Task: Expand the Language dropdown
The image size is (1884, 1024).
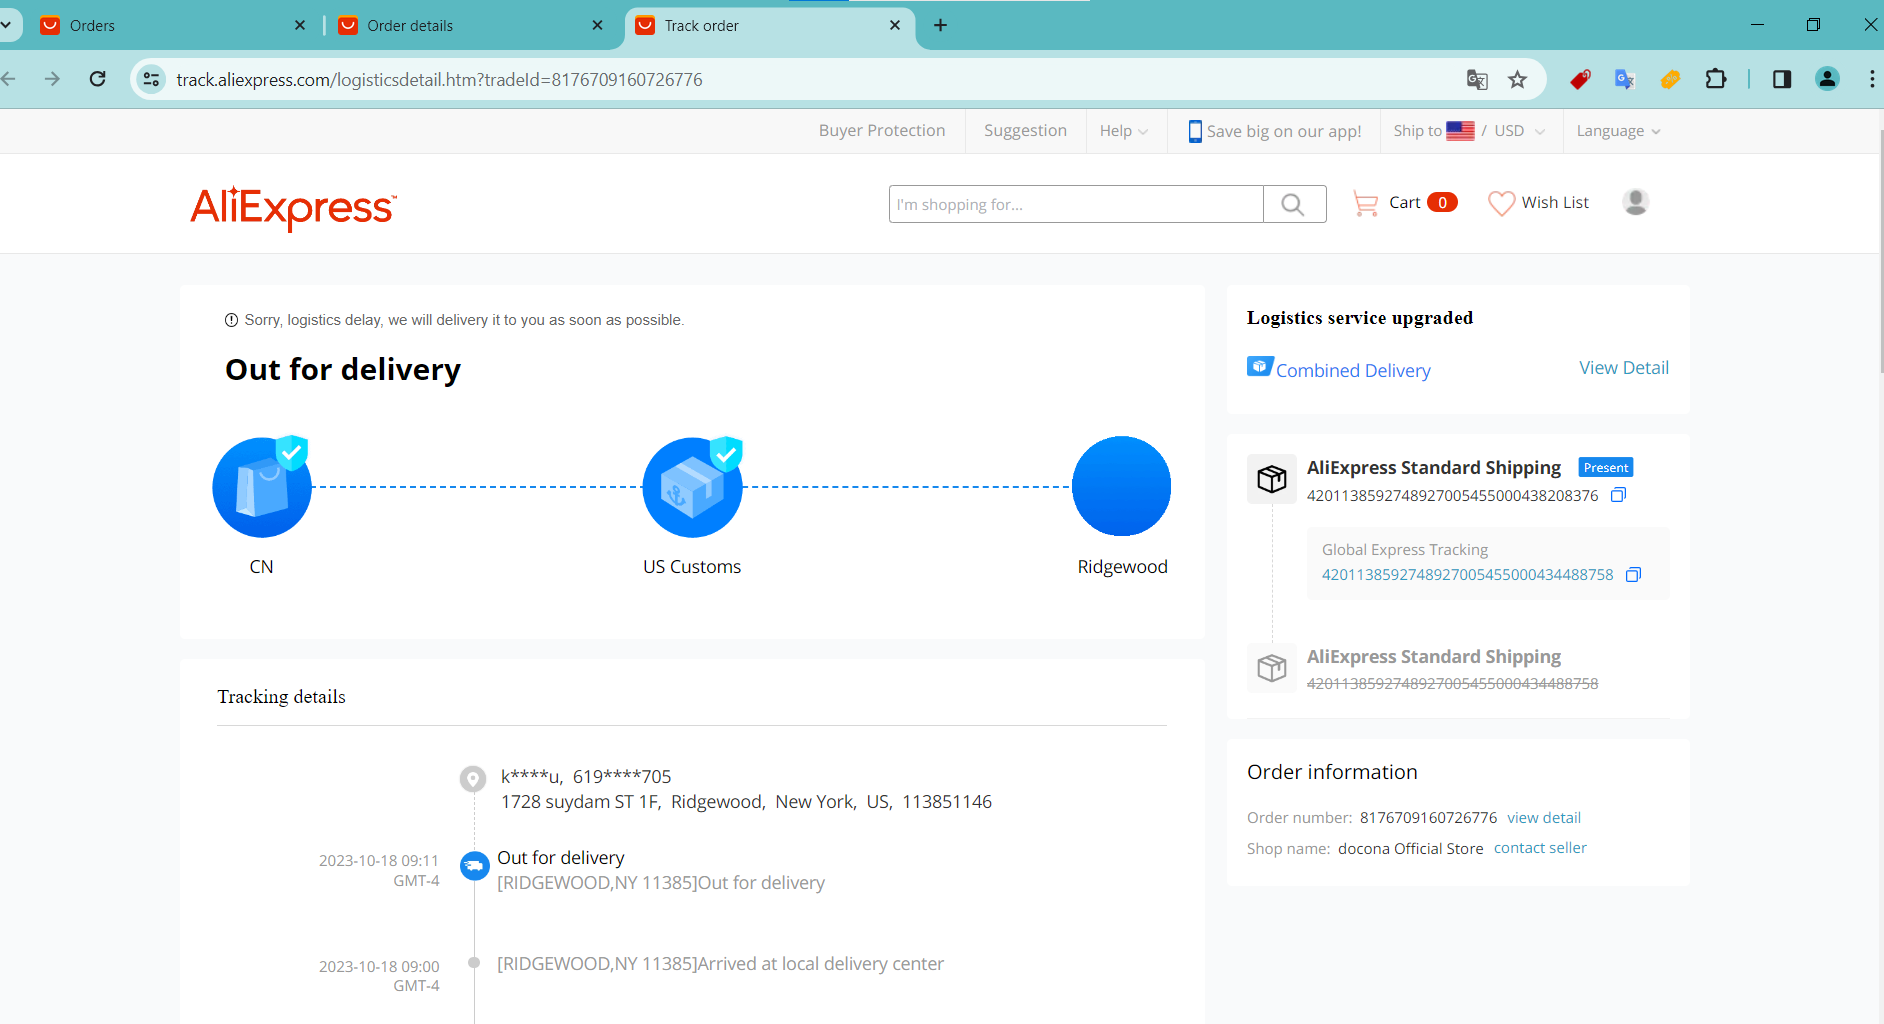Action: point(1618,131)
